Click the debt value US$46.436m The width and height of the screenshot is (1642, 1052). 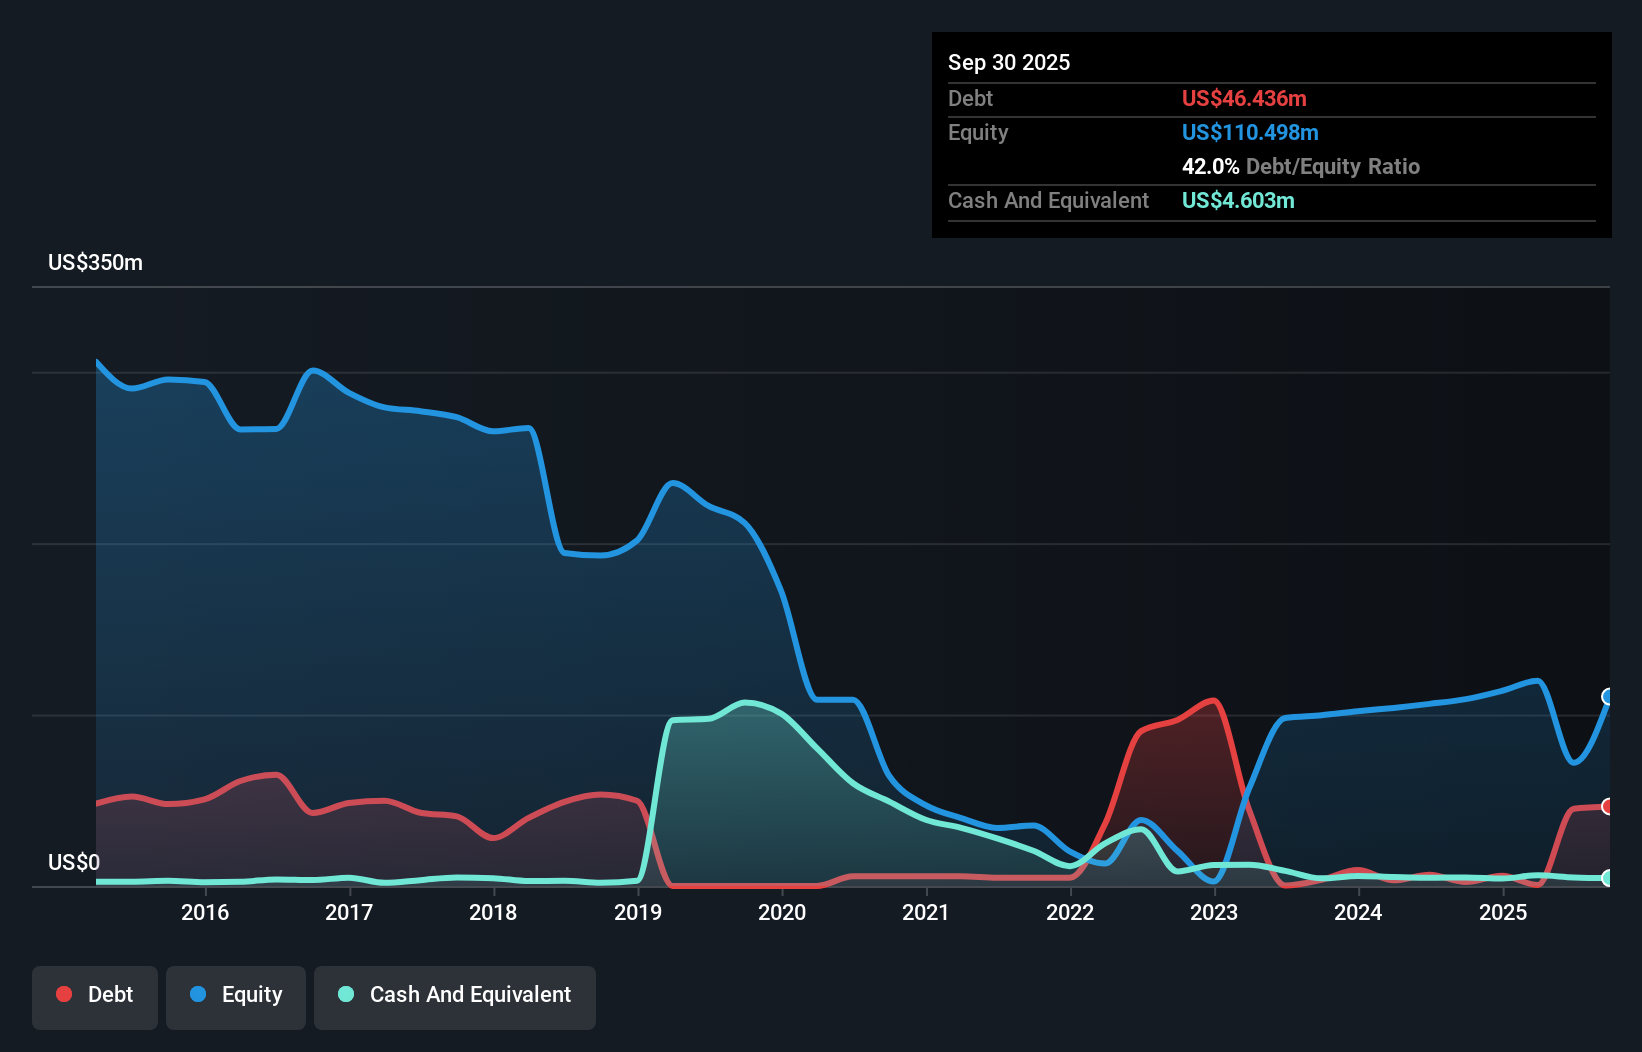[x=1244, y=98]
